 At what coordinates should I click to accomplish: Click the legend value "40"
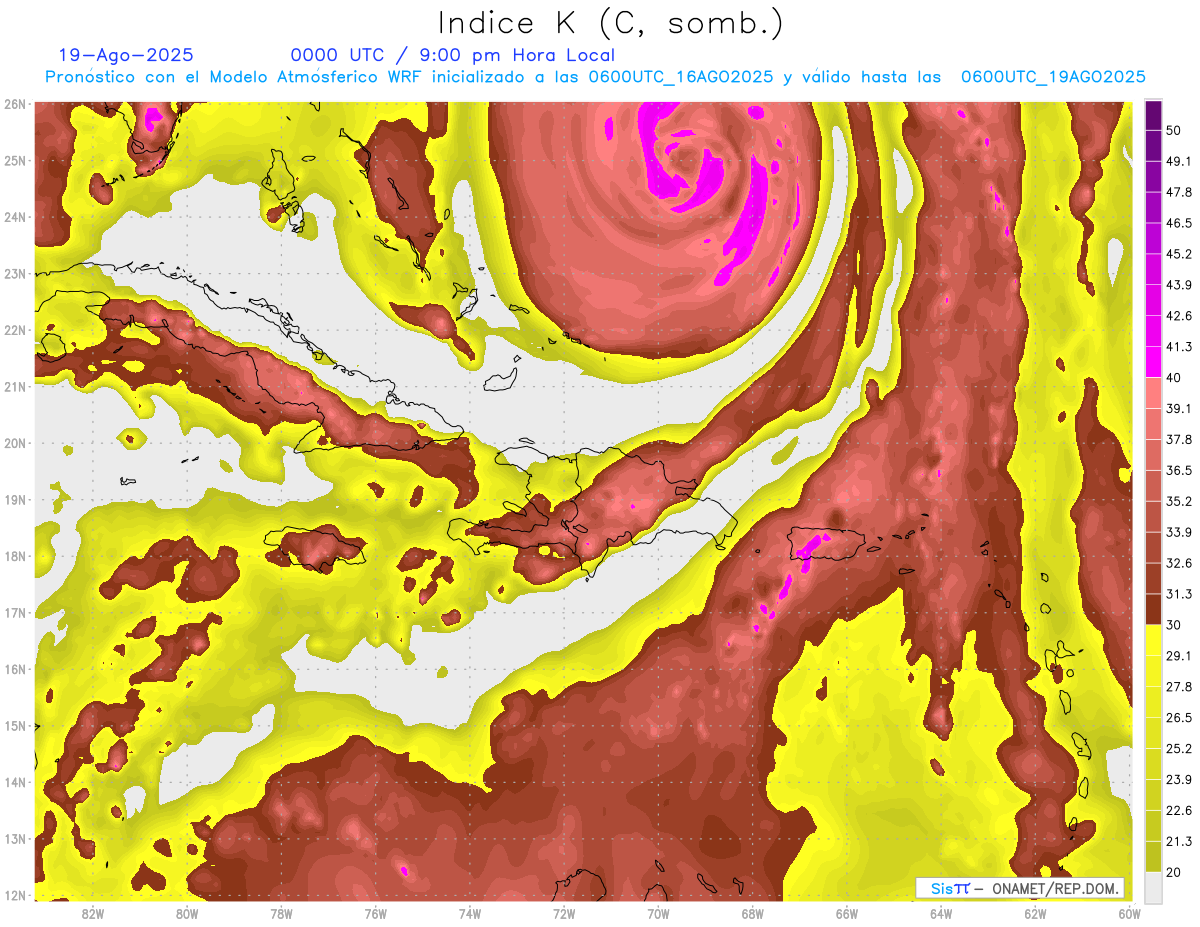(x=1174, y=378)
